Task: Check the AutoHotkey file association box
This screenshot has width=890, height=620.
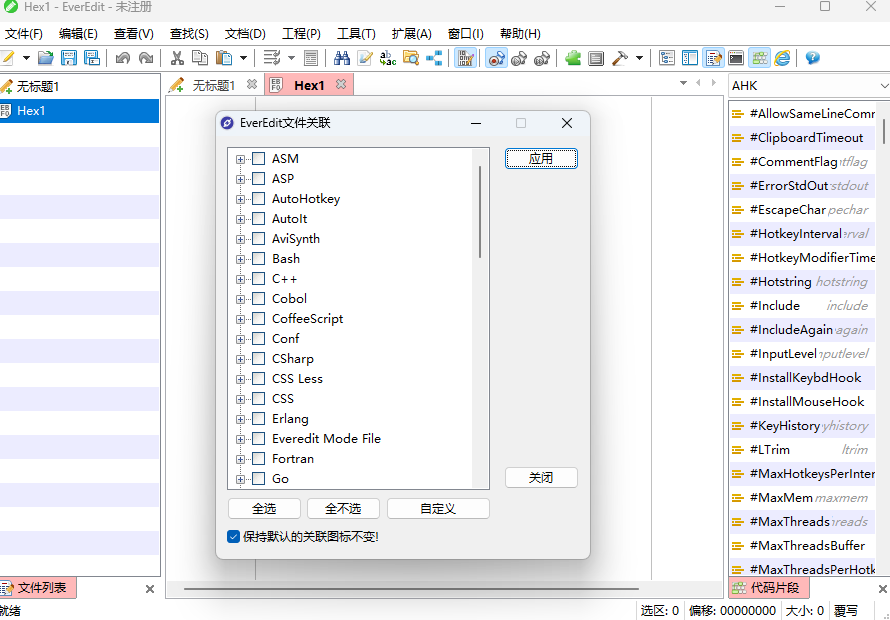Action: (x=259, y=199)
